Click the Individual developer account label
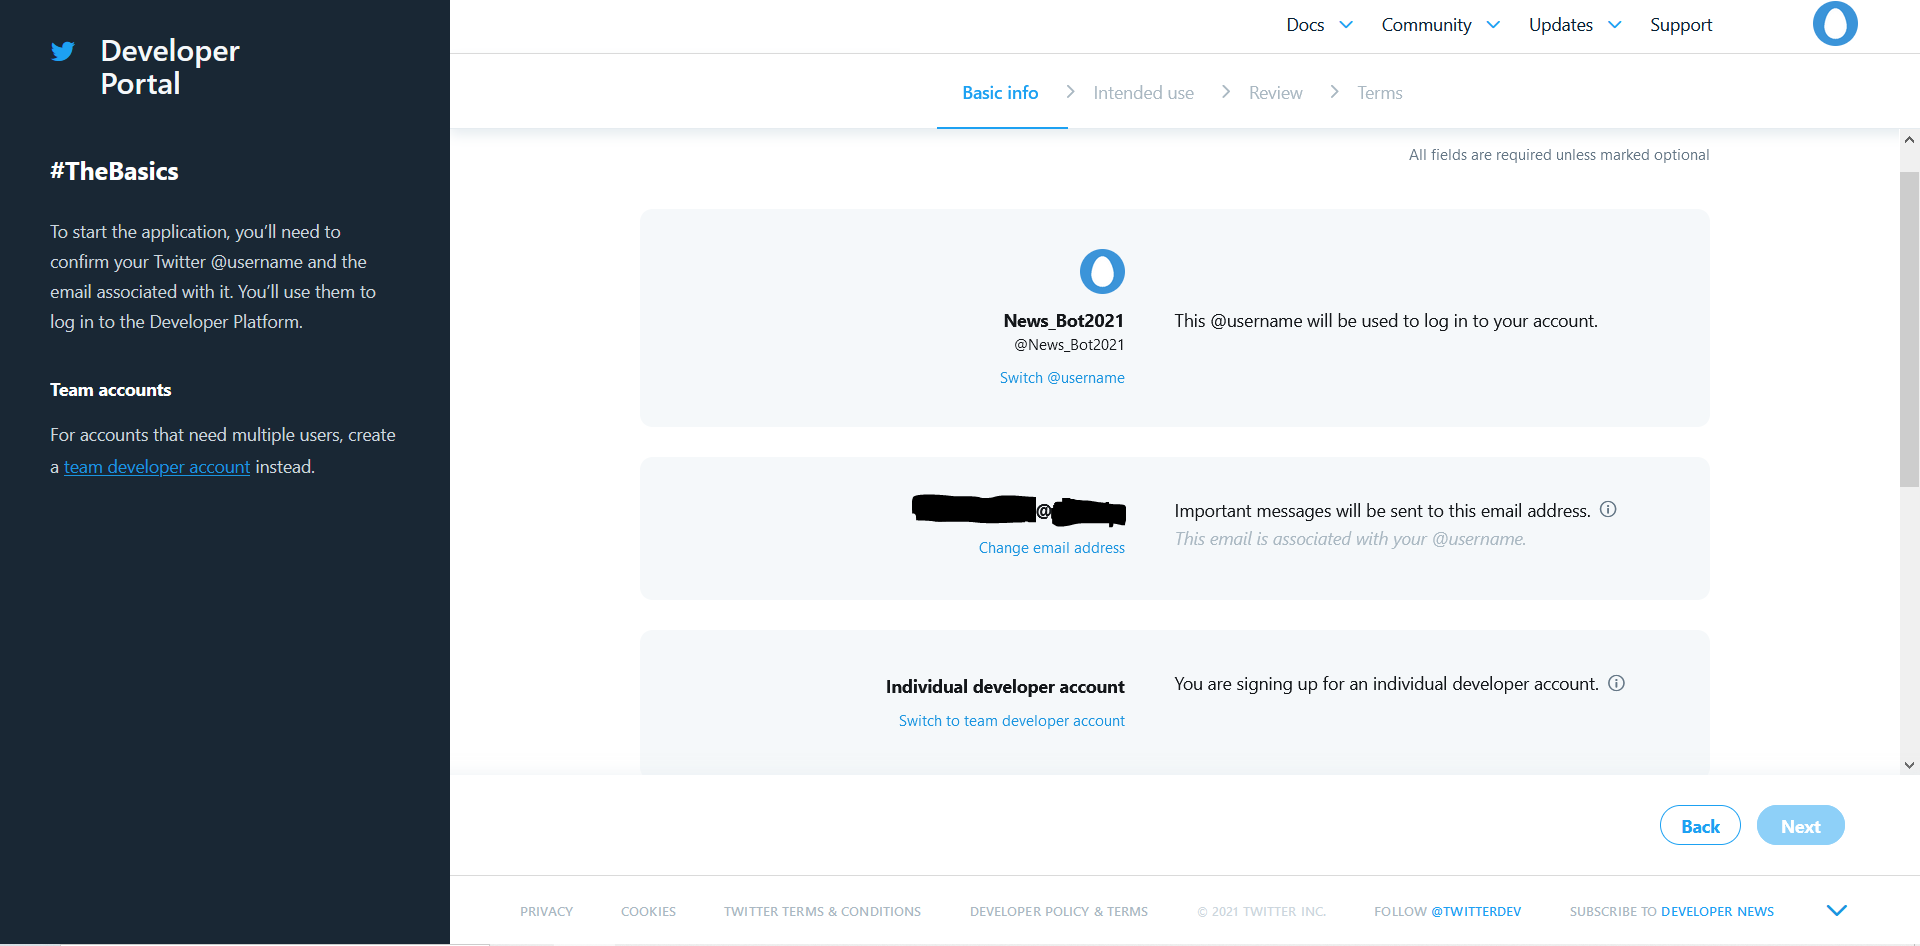This screenshot has width=1920, height=946. coord(1005,687)
